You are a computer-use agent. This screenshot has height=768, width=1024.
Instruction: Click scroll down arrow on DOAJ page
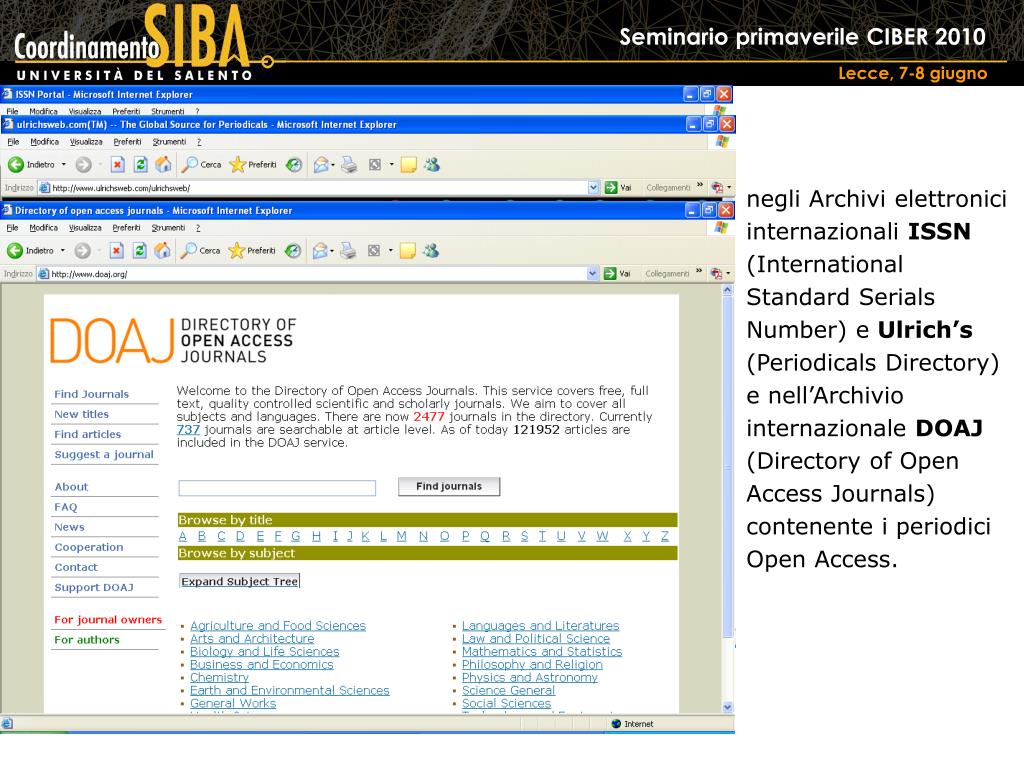click(728, 707)
